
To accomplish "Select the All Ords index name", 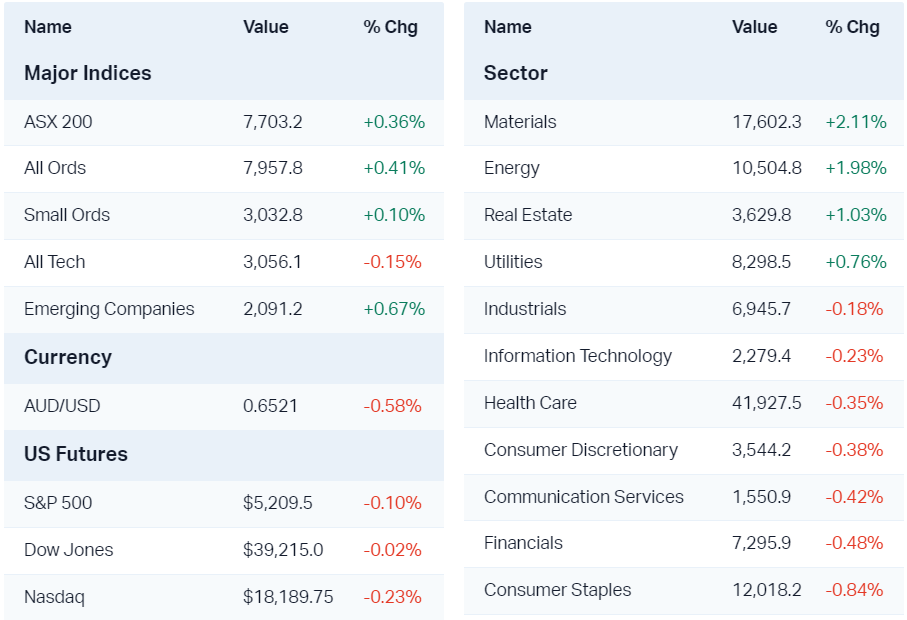I will coord(55,168).
